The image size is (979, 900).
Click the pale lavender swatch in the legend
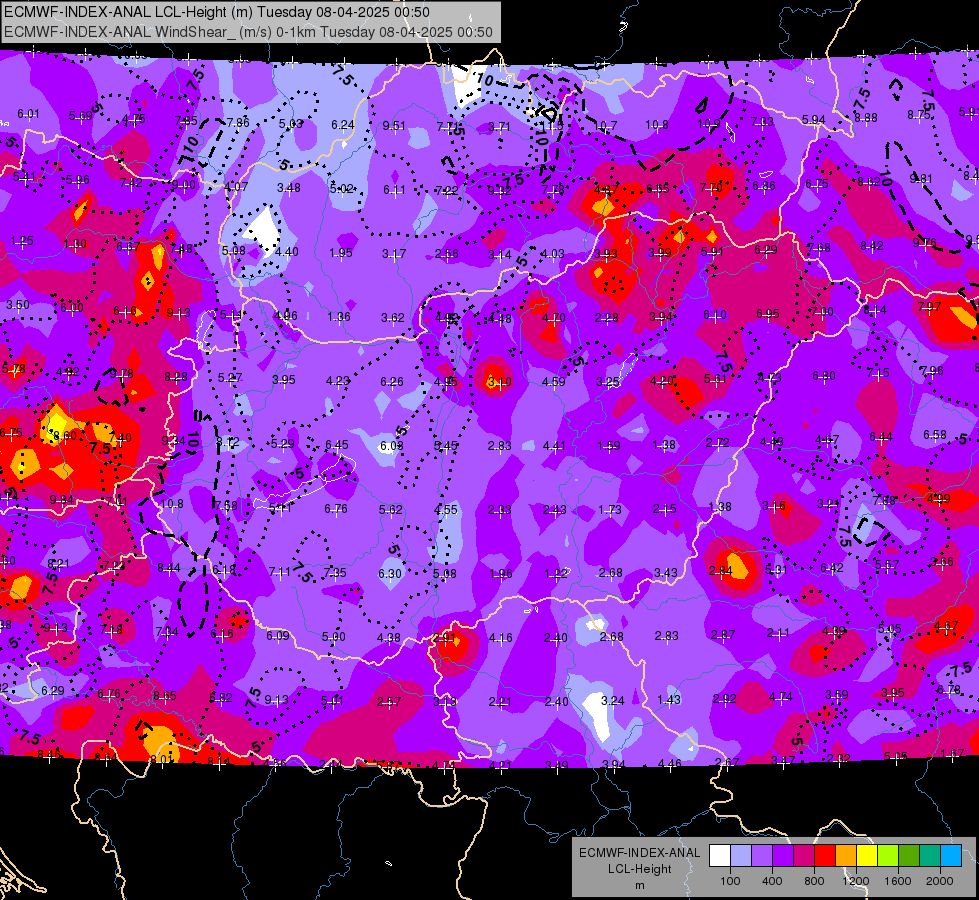tap(740, 855)
